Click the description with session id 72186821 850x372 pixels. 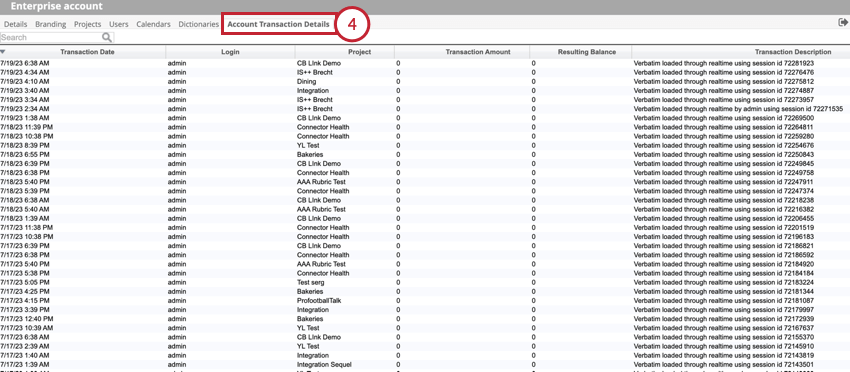coord(724,246)
